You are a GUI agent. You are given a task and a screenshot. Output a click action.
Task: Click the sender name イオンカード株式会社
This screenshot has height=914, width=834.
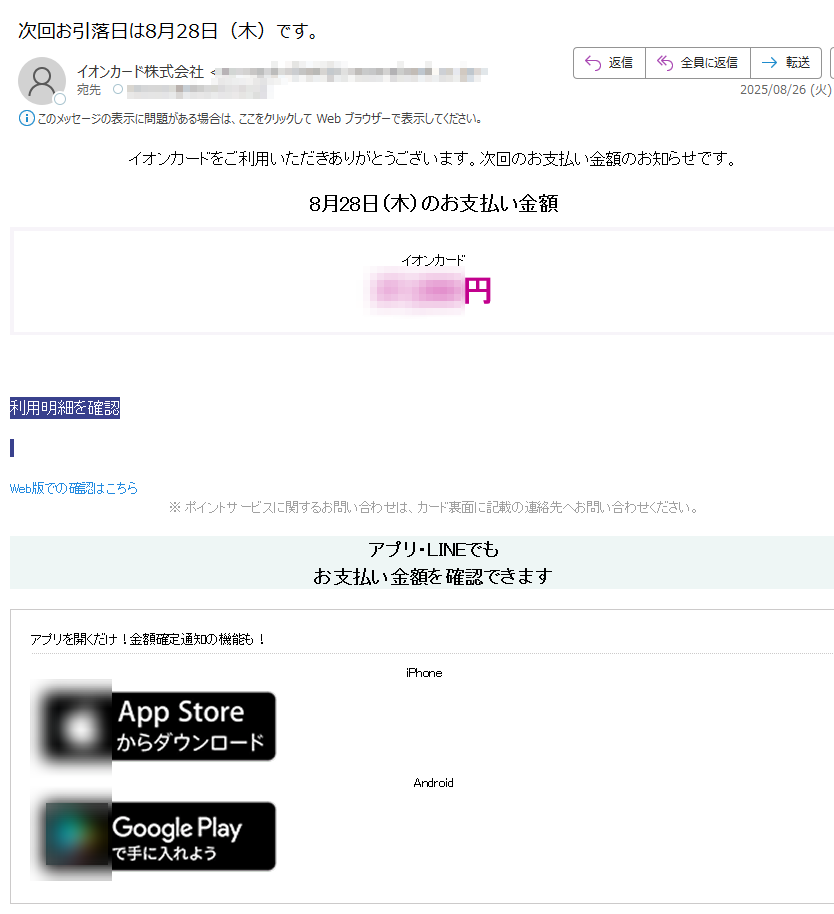[x=140, y=72]
